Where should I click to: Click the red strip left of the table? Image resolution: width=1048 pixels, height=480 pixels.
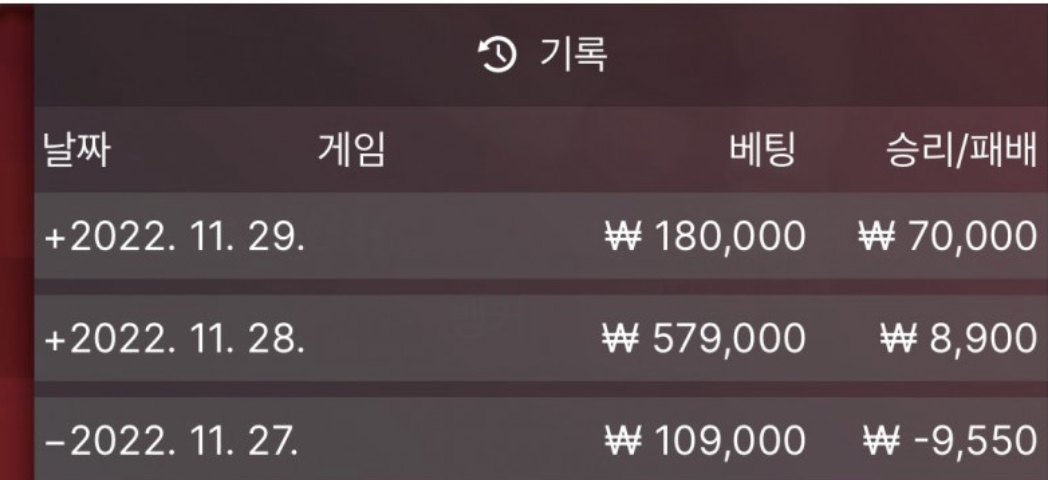(15, 300)
